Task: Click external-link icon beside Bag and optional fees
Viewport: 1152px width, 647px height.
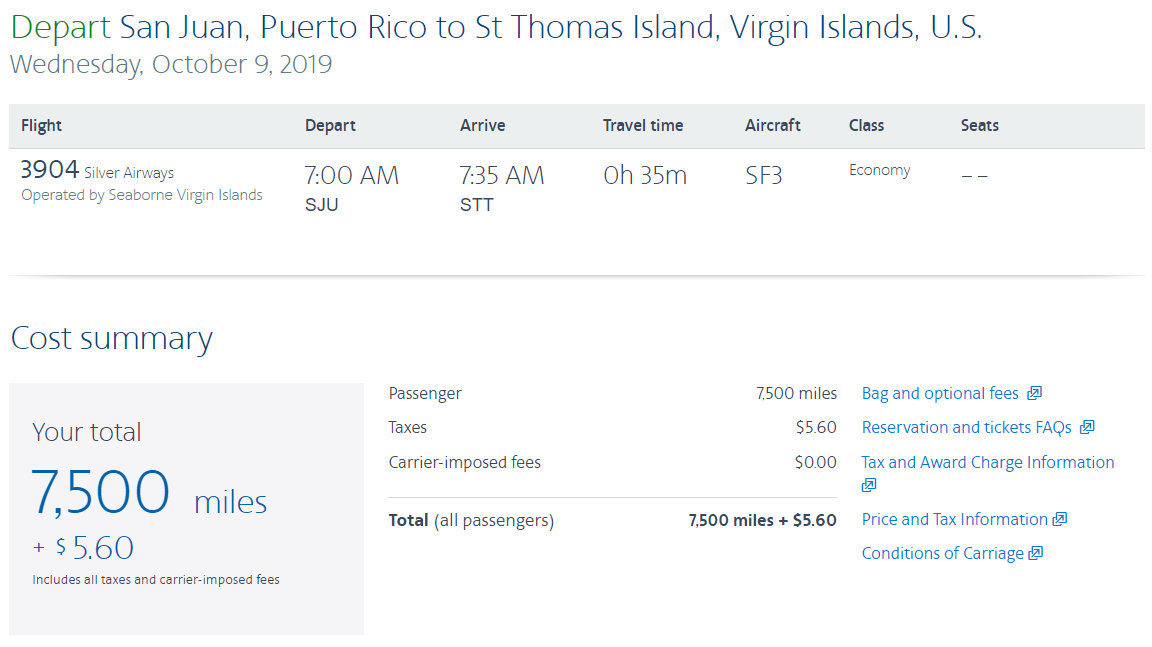Action: [x=1035, y=394]
